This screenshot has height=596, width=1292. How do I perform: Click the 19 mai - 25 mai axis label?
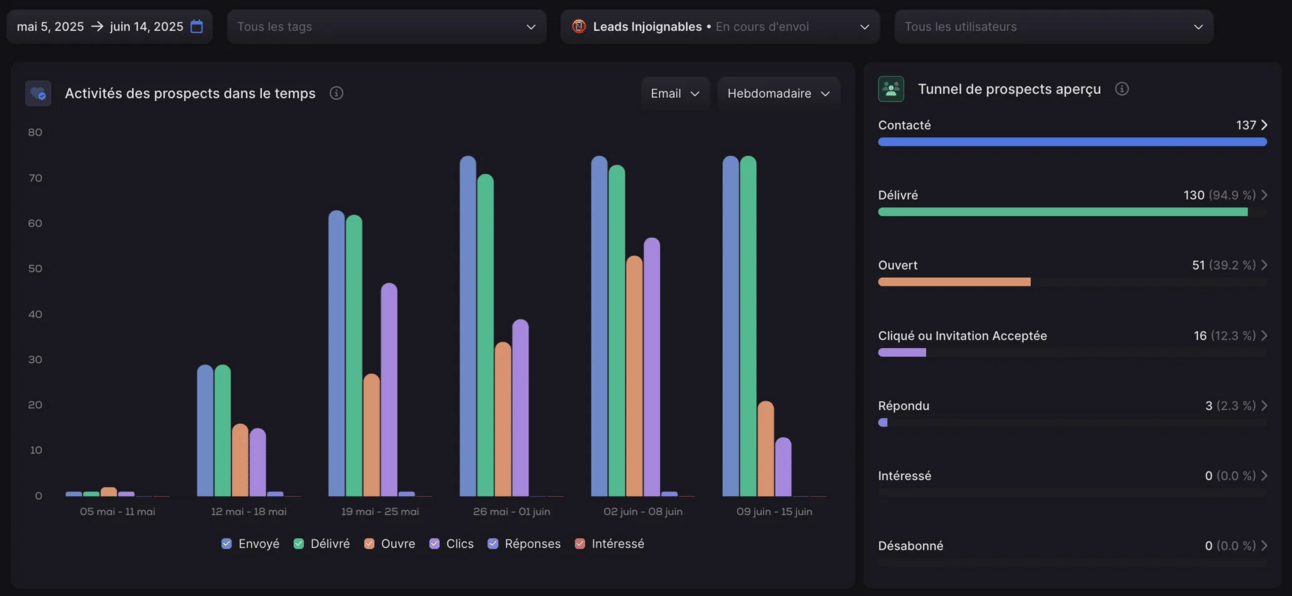point(380,512)
